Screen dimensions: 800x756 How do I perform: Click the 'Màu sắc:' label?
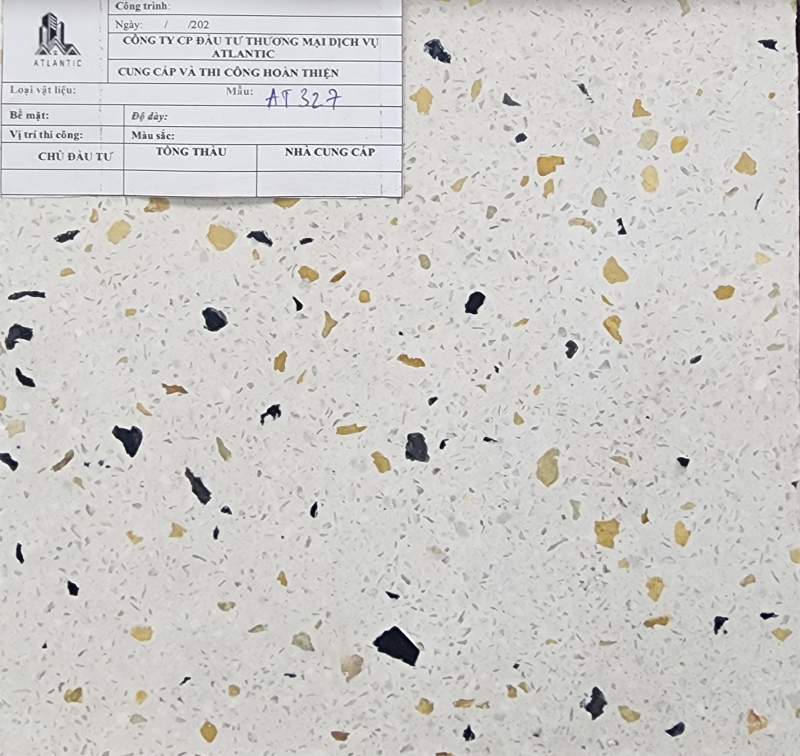click(153, 136)
